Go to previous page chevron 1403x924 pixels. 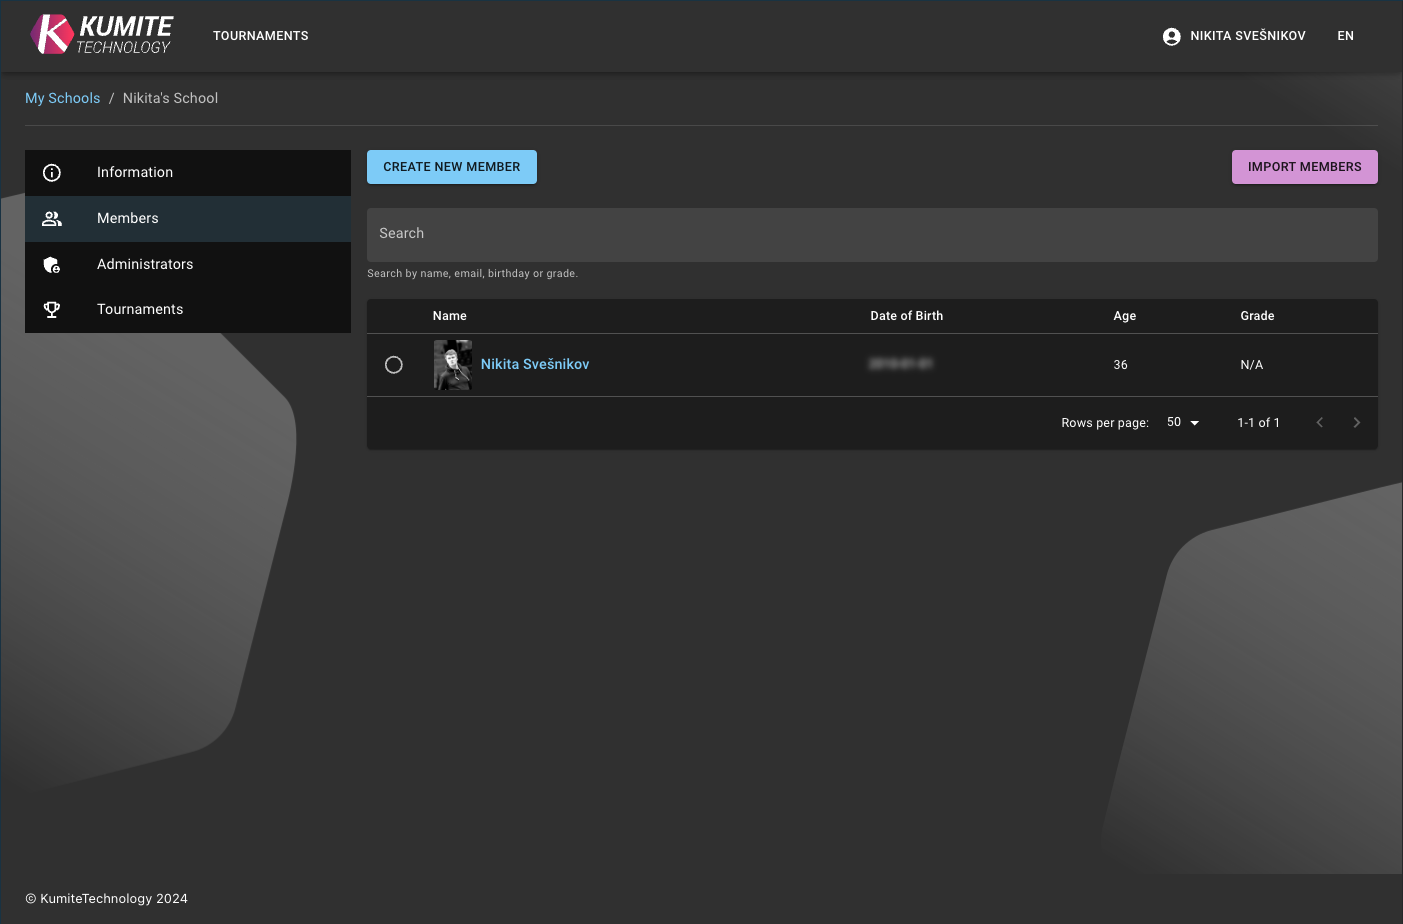1319,423
